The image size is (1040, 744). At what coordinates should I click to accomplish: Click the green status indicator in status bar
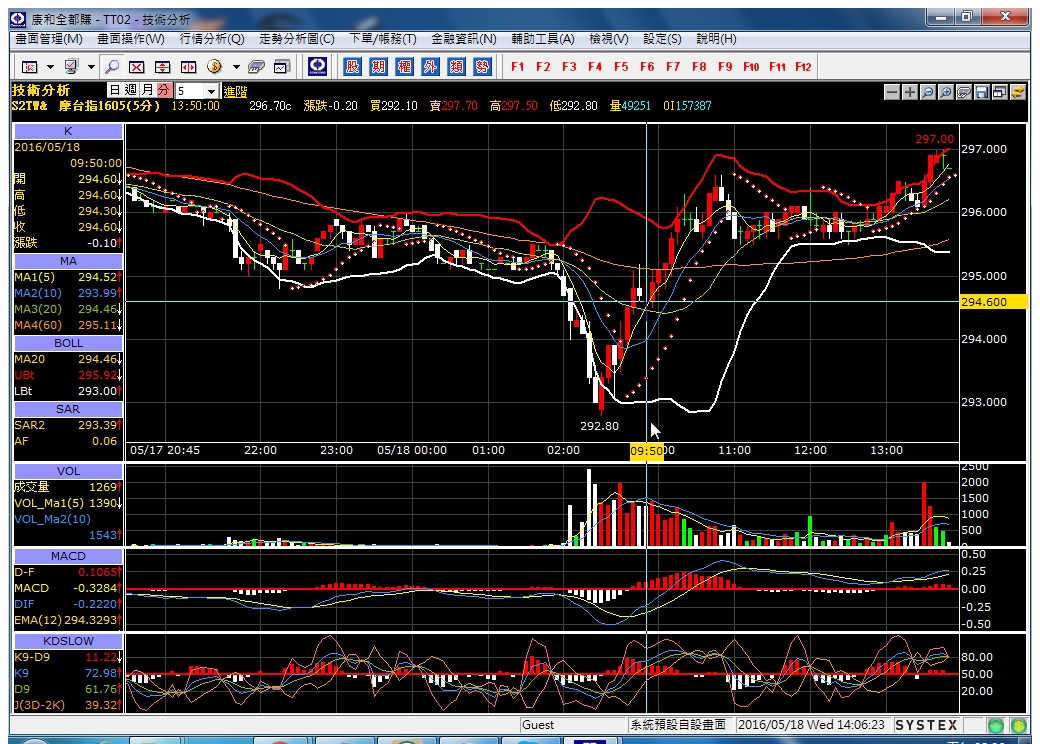tap(996, 725)
